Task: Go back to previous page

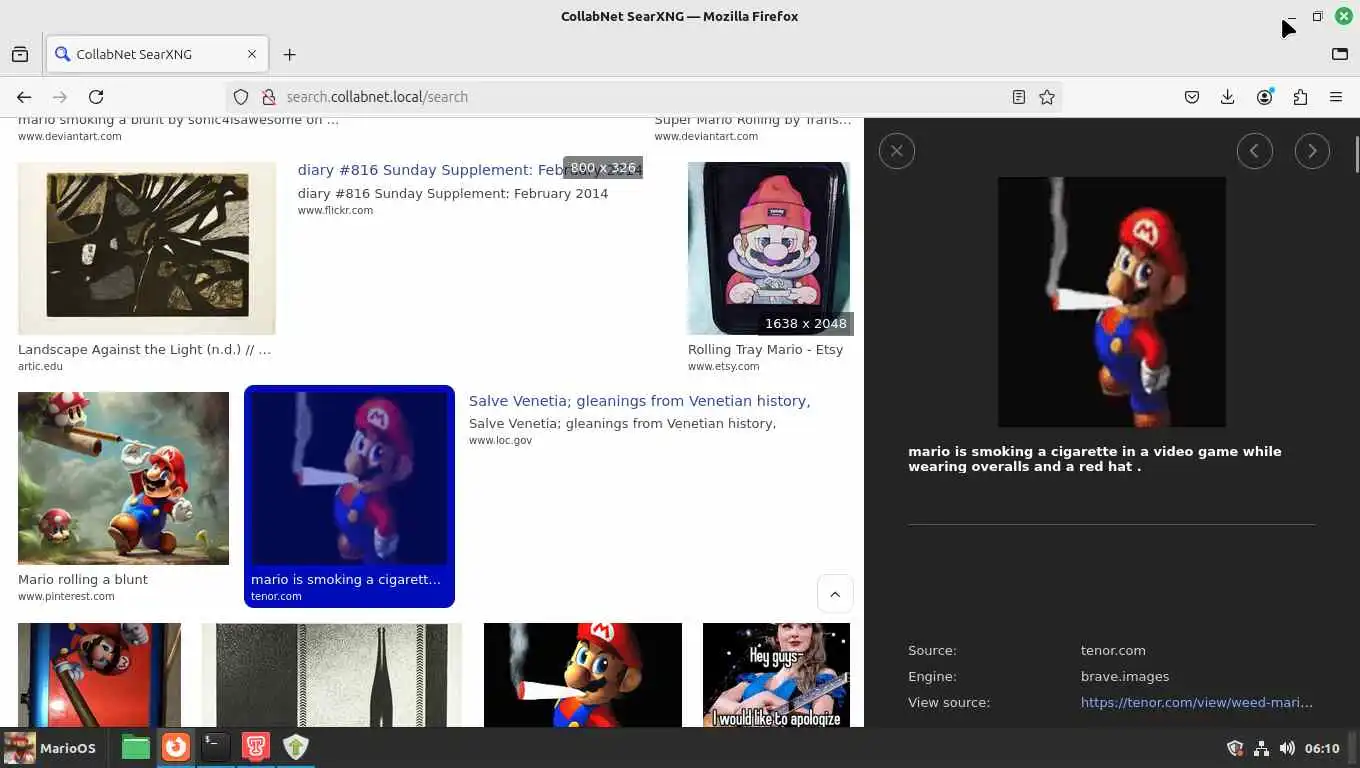Action: (24, 97)
